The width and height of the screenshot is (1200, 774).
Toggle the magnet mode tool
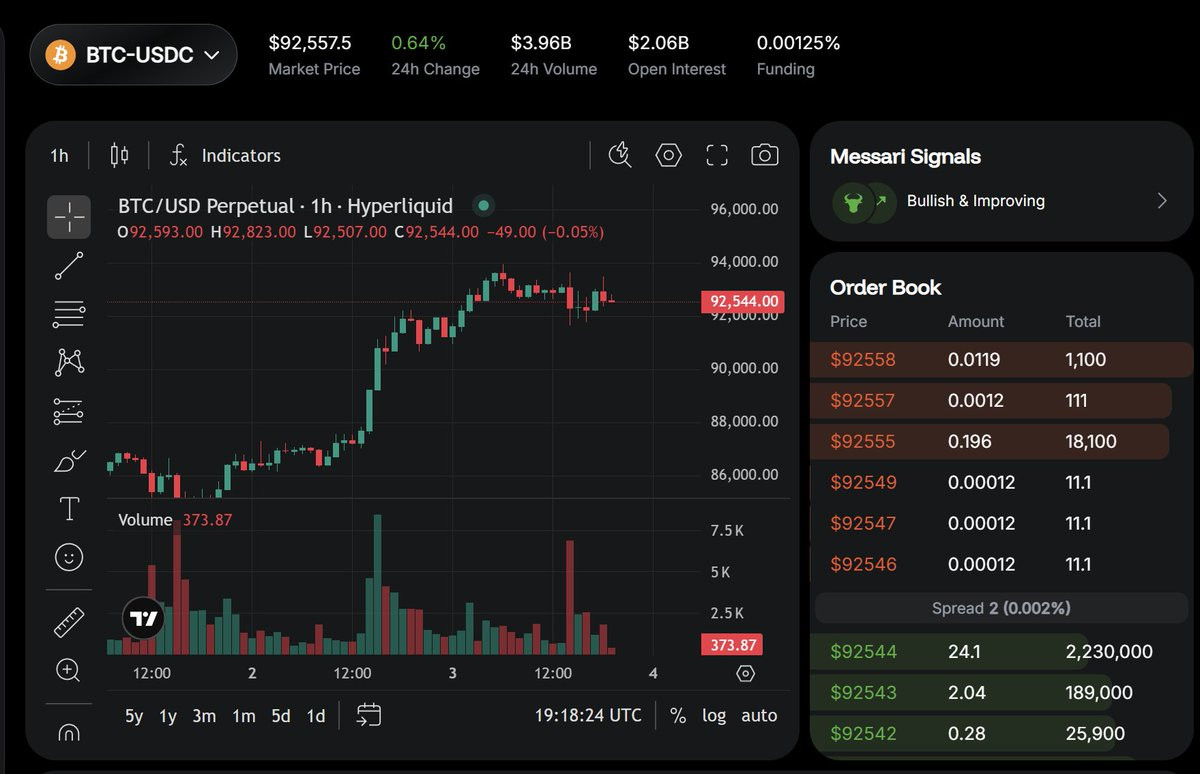pos(69,733)
